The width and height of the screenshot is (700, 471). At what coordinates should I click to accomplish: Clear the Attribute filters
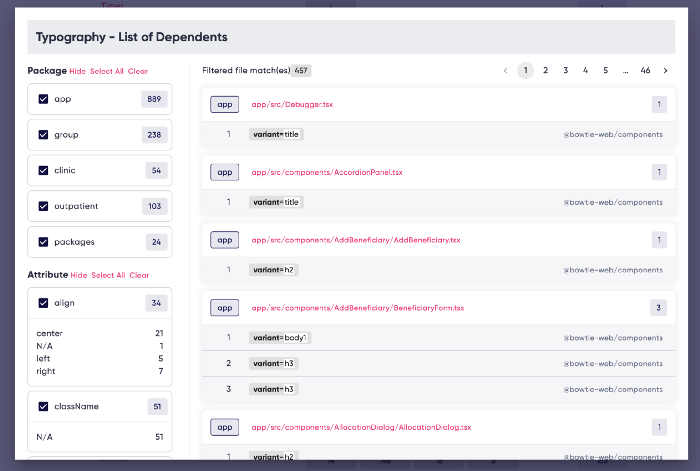pyautogui.click(x=139, y=275)
